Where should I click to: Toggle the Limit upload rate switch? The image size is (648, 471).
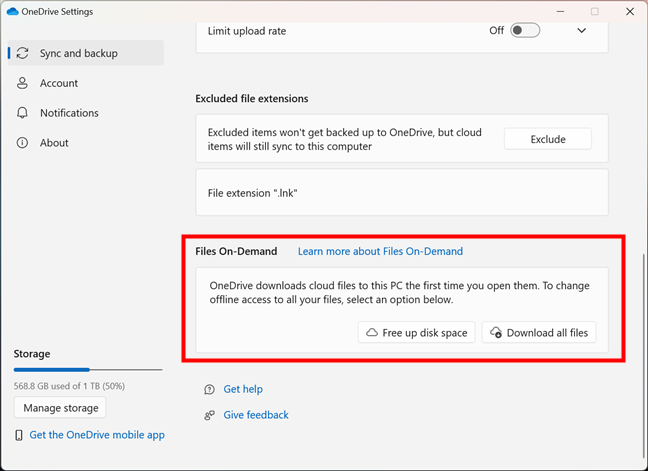coord(525,30)
